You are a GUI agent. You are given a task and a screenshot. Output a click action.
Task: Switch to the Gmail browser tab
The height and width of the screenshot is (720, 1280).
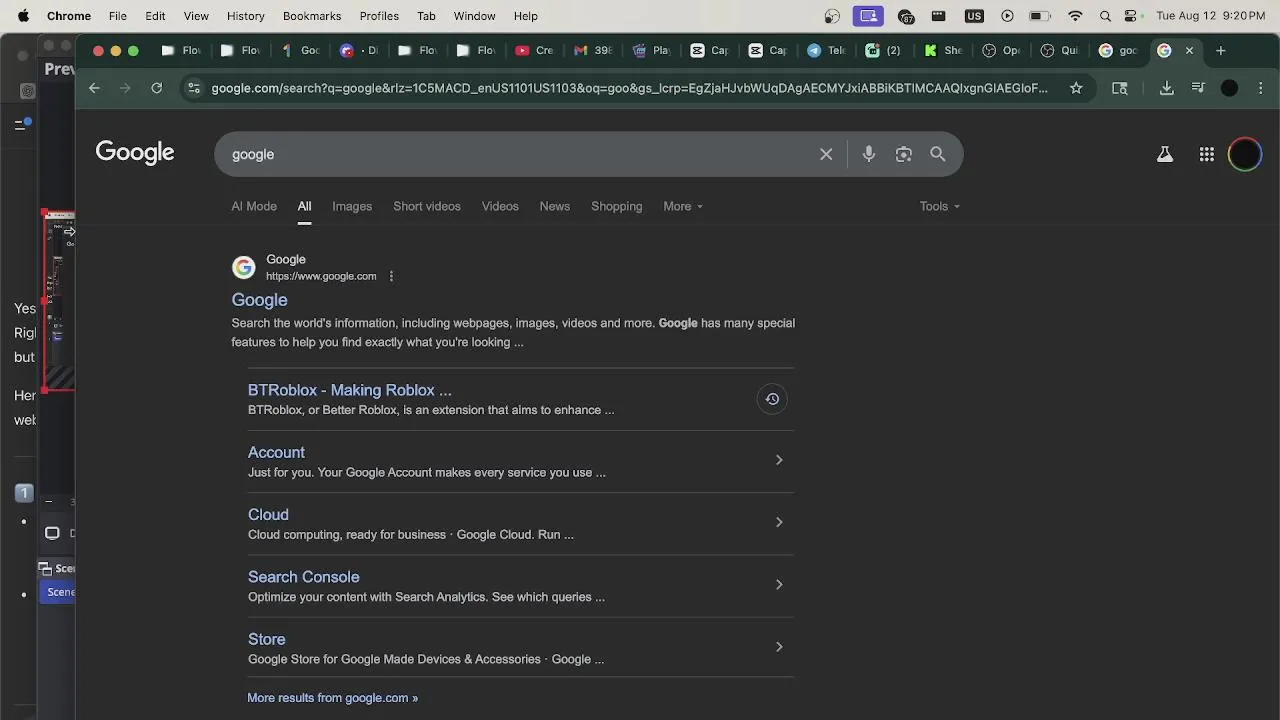tap(593, 50)
